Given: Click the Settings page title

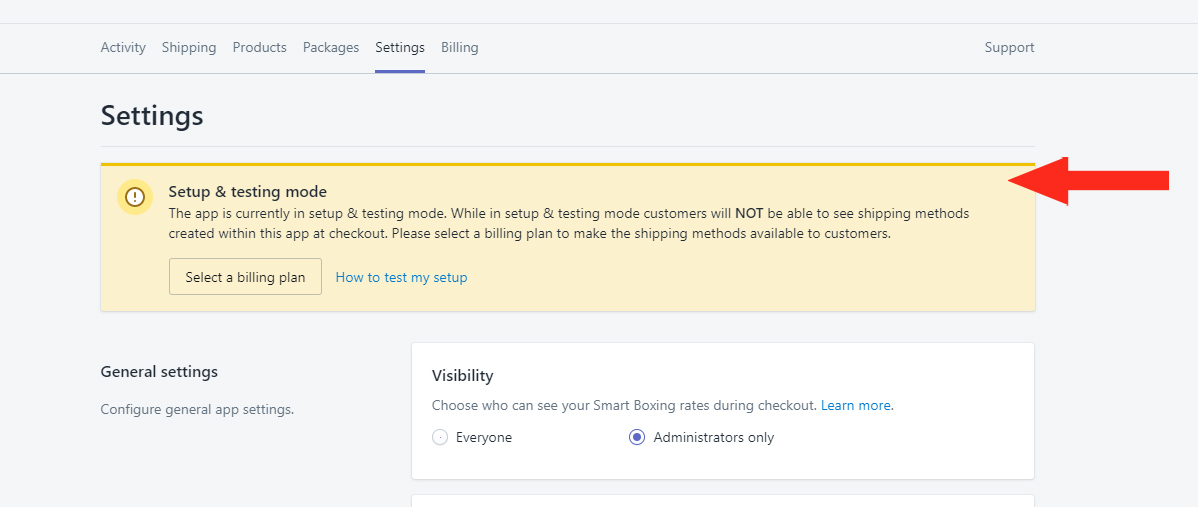Looking at the screenshot, I should coord(152,115).
